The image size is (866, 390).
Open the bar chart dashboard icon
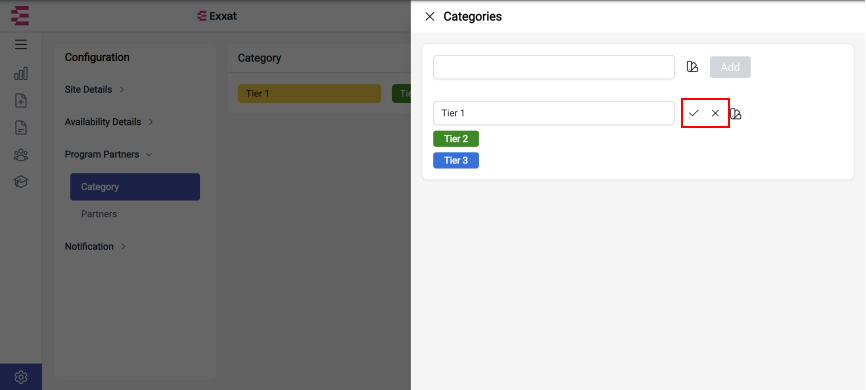[x=21, y=73]
